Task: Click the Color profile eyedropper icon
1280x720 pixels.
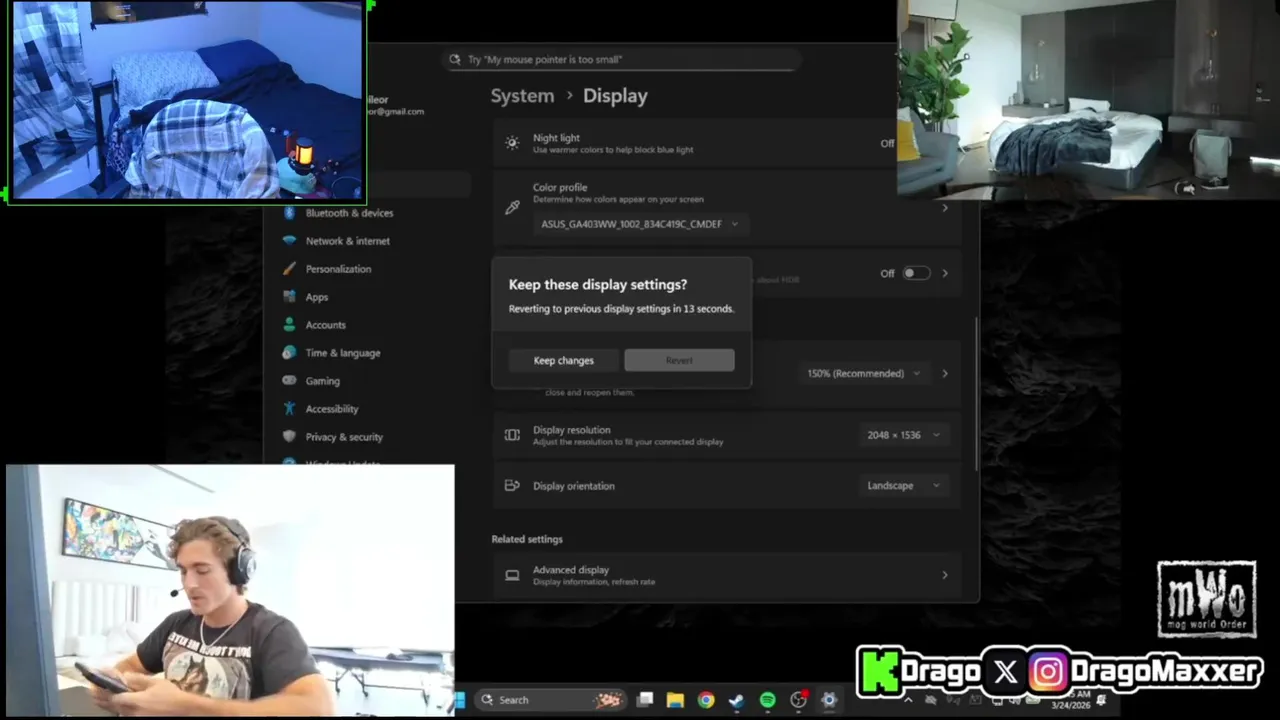Action: (512, 207)
